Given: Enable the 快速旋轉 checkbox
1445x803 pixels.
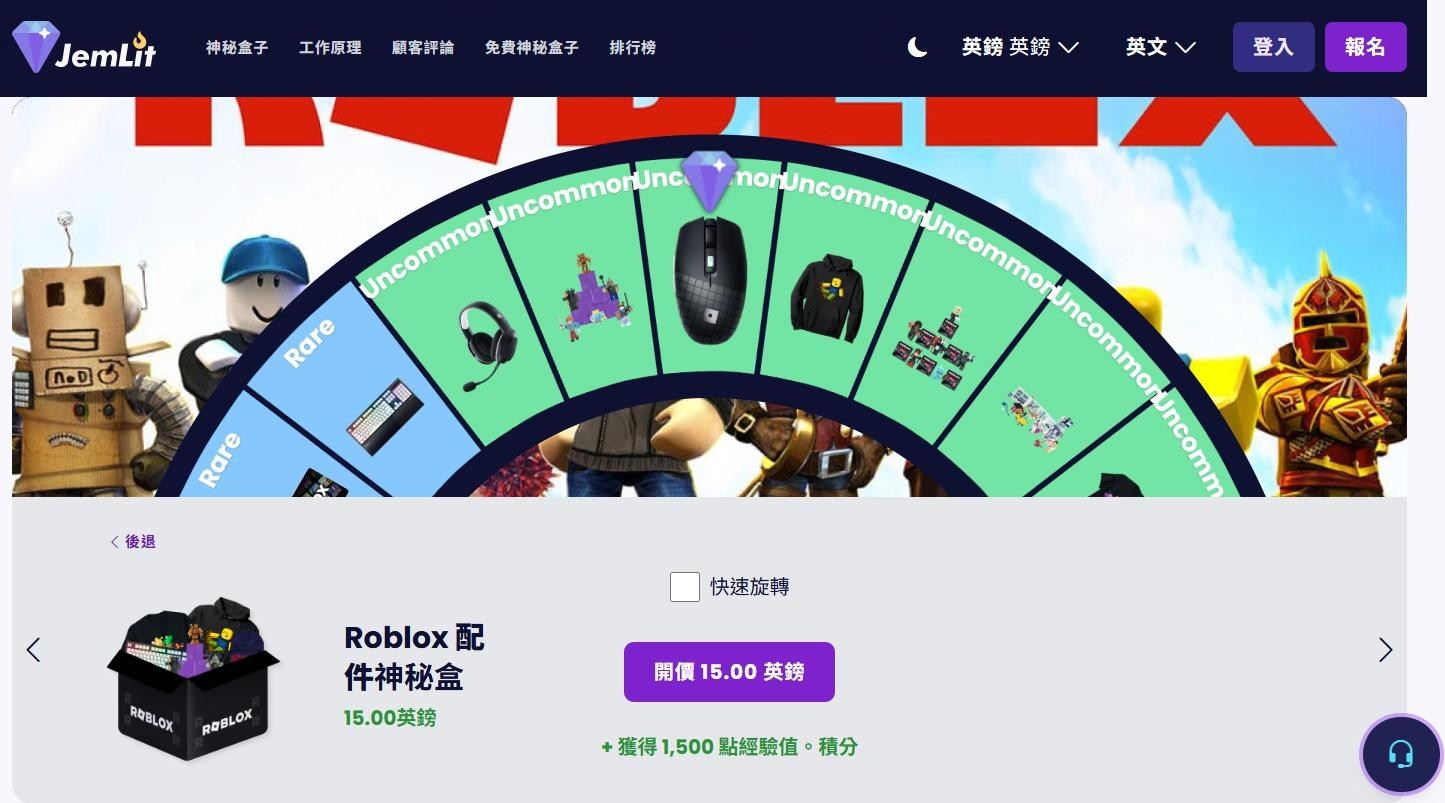Looking at the screenshot, I should point(685,587).
